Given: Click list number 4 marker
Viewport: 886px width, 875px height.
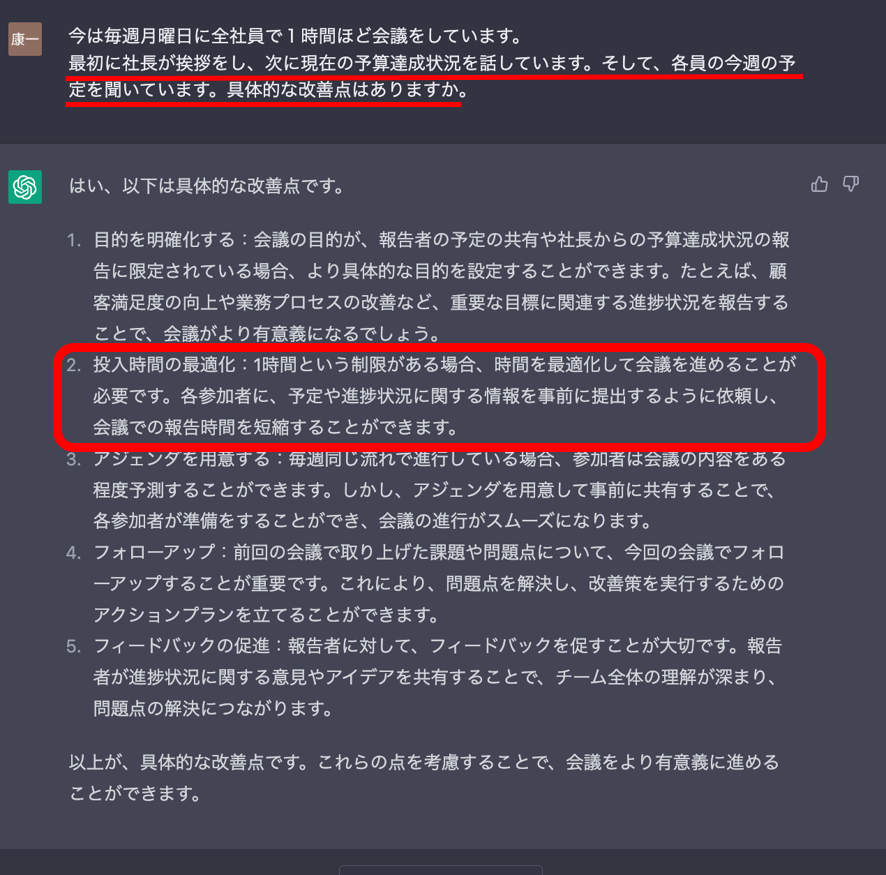Looking at the screenshot, I should tap(73, 552).
